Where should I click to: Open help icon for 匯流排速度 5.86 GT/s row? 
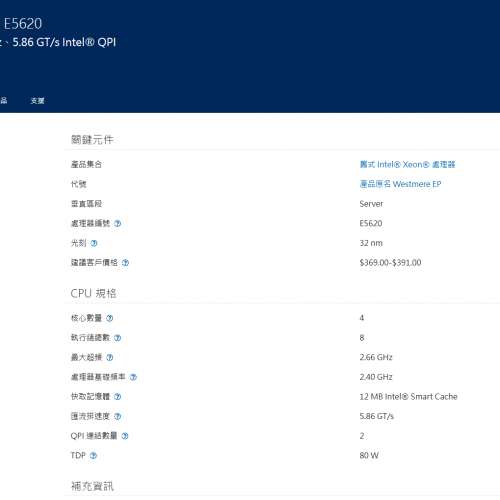click(x=118, y=416)
